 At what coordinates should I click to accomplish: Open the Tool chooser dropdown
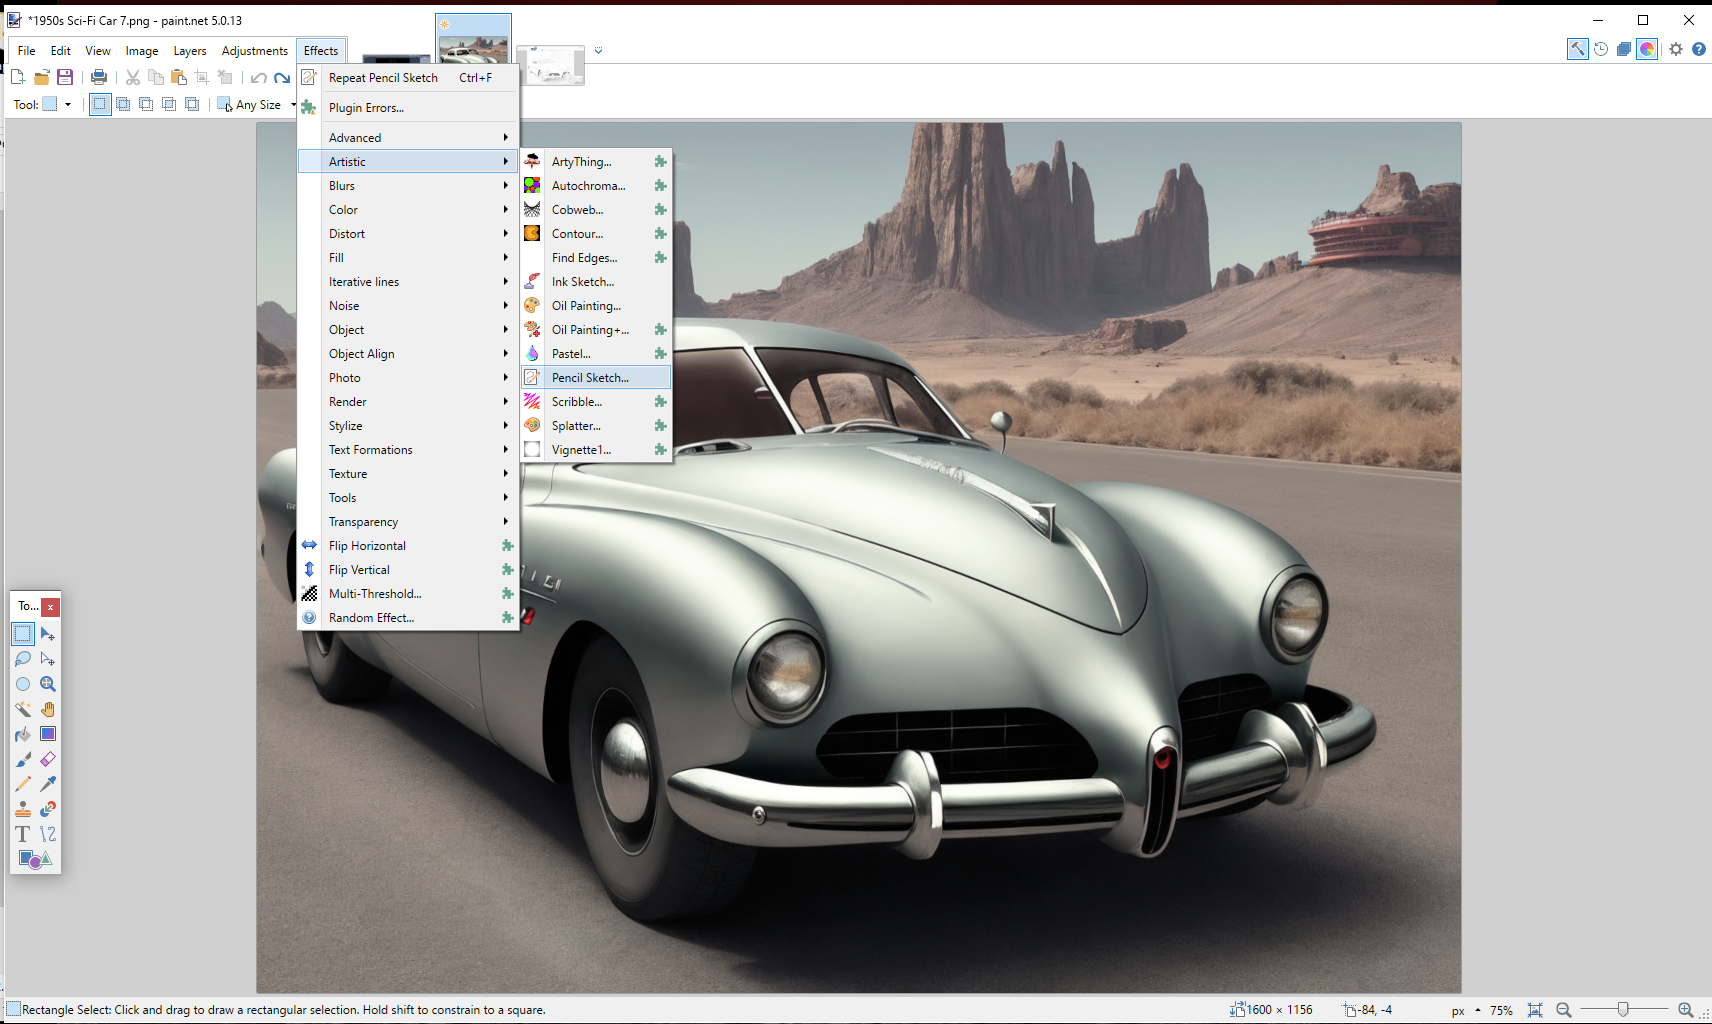pyautogui.click(x=56, y=104)
